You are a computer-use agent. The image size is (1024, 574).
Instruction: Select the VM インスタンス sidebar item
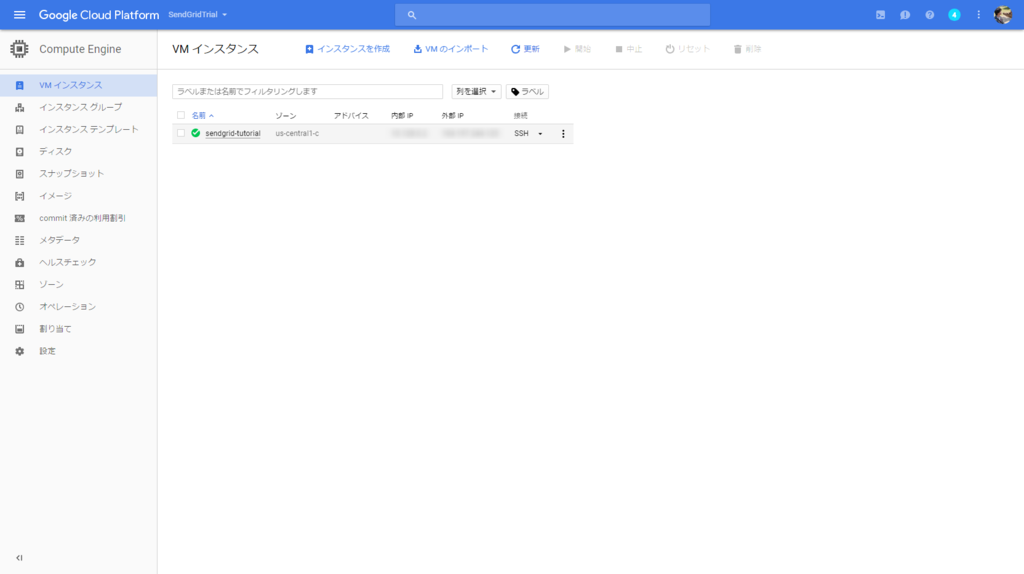(78, 85)
